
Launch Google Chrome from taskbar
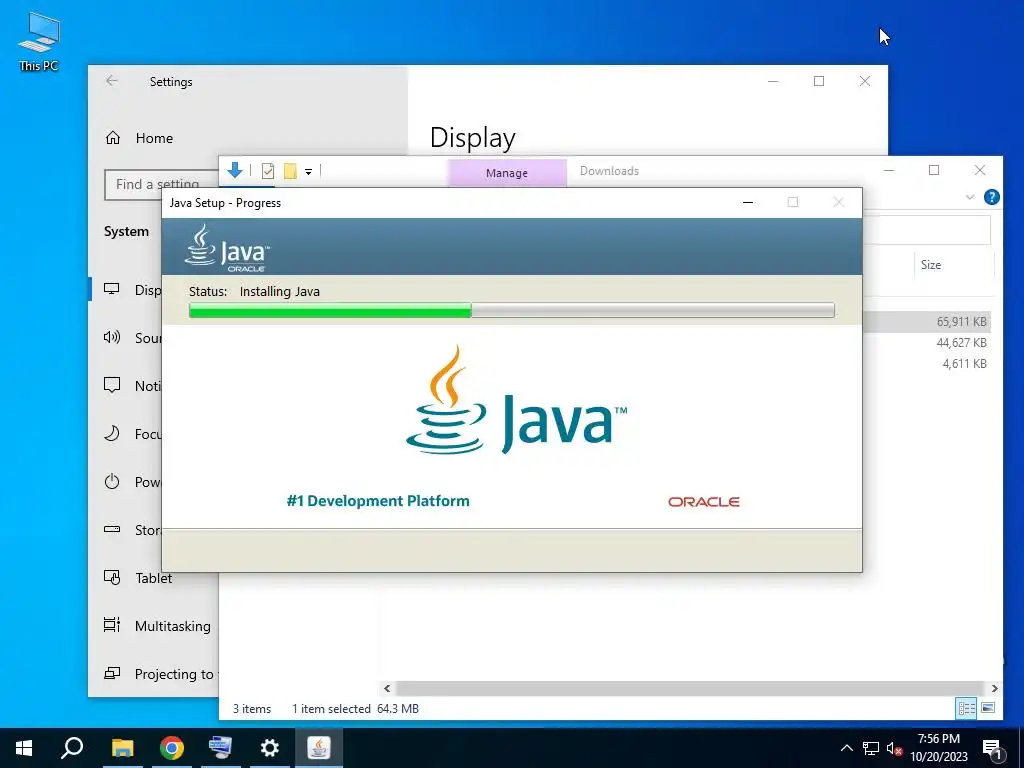(x=172, y=748)
